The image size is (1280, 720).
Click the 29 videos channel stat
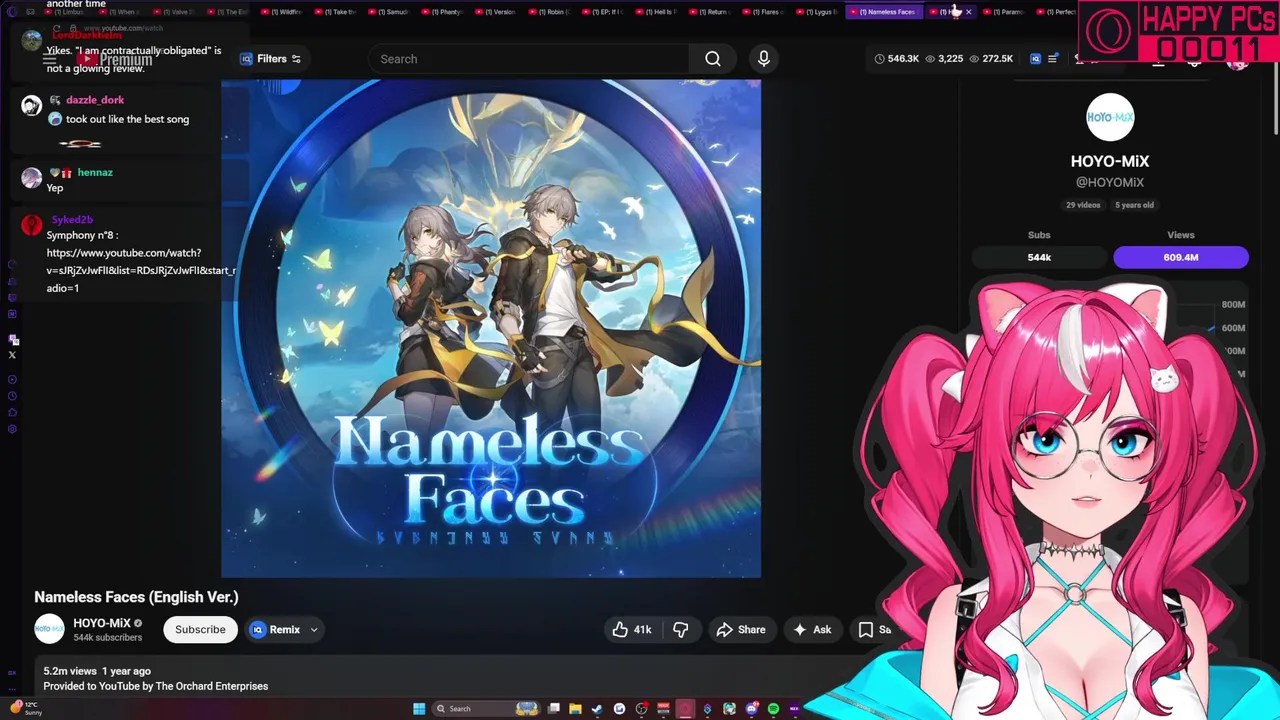pos(1083,205)
